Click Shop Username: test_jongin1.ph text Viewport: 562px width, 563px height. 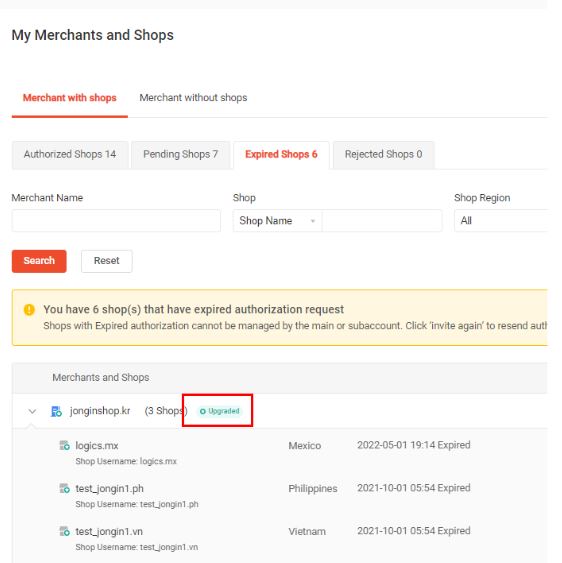[137, 504]
